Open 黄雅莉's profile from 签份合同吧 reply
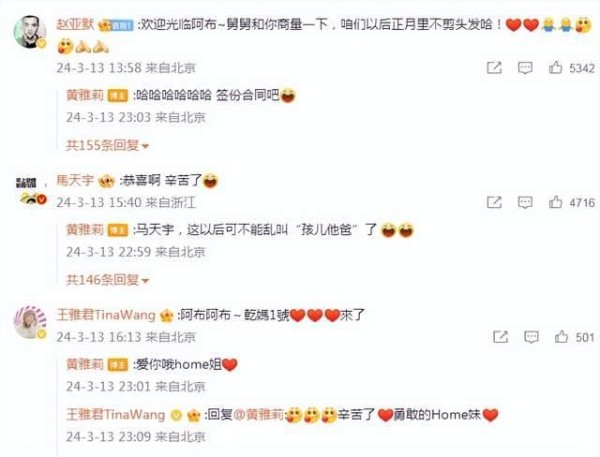The image size is (600, 457). [x=85, y=95]
